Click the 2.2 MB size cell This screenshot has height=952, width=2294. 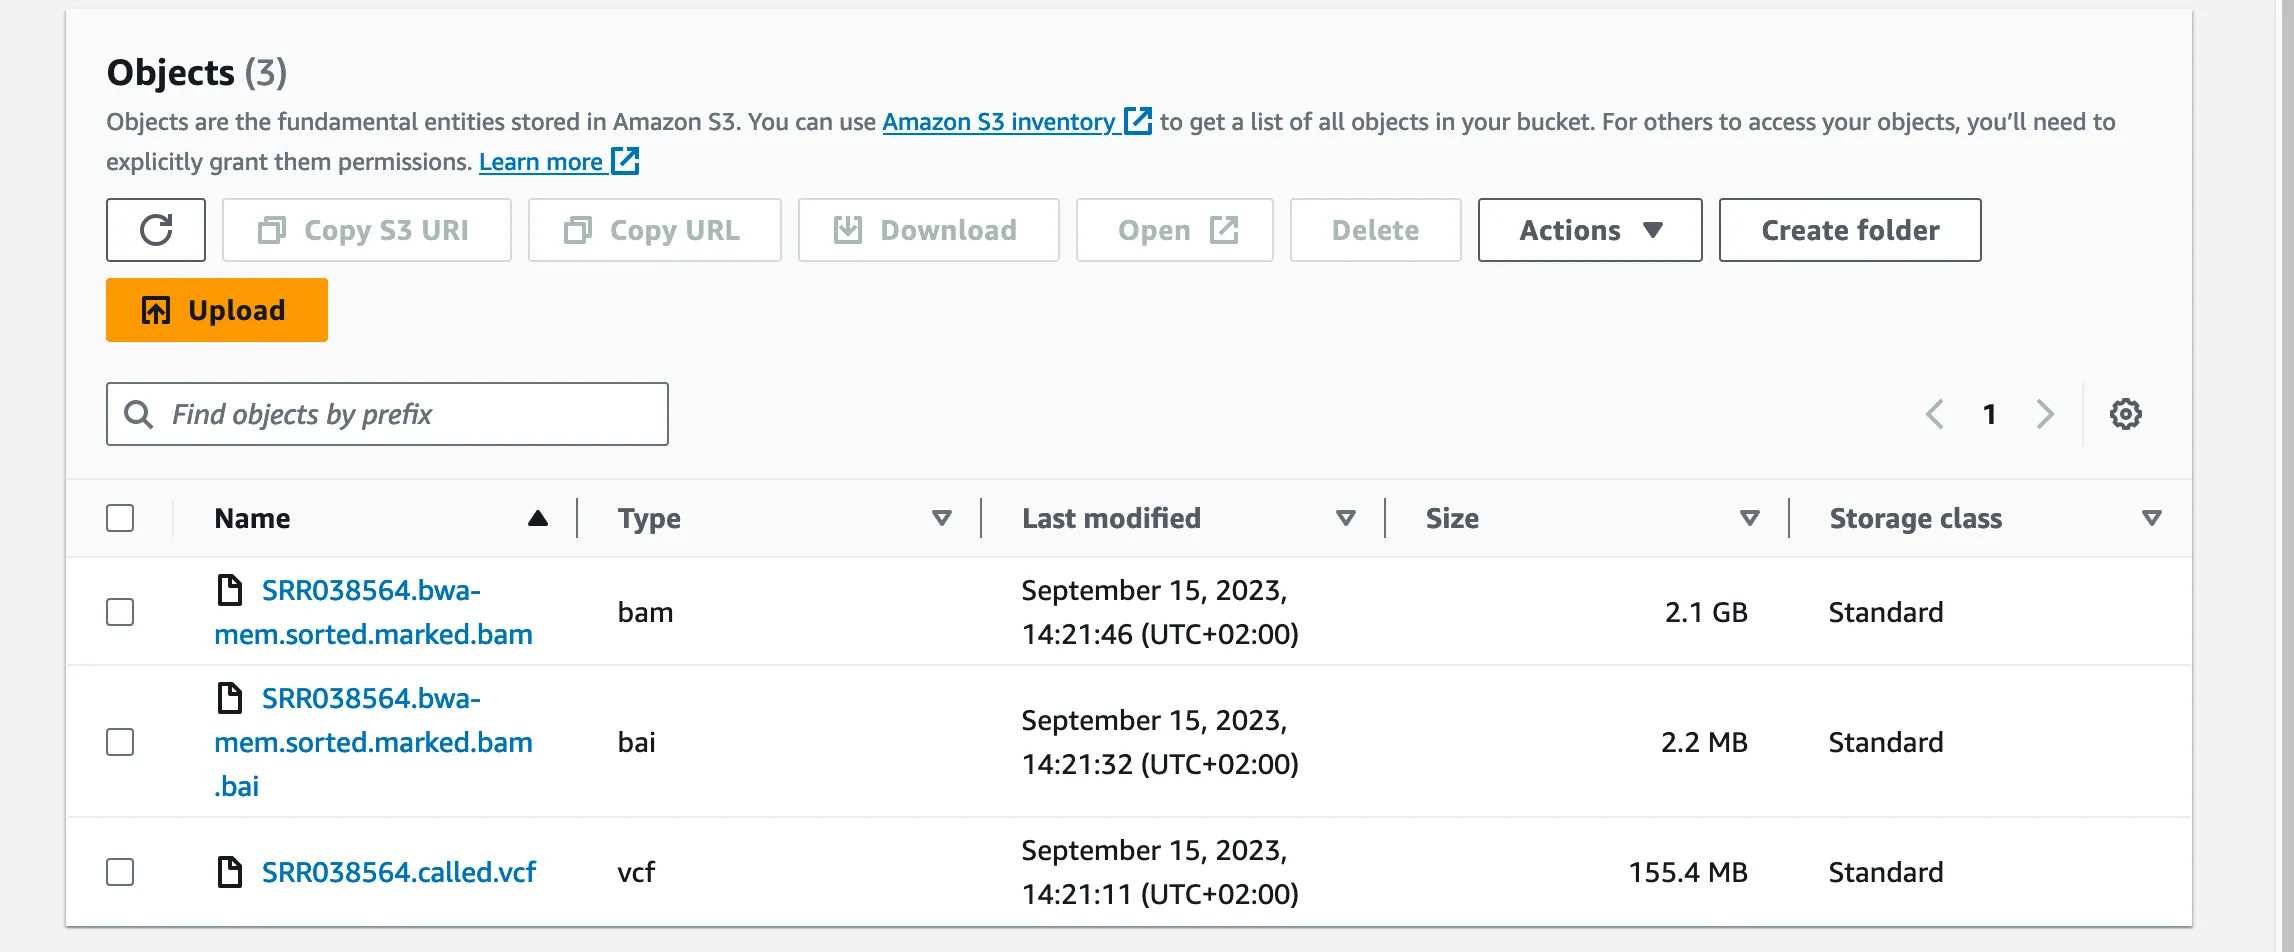pyautogui.click(x=1704, y=742)
